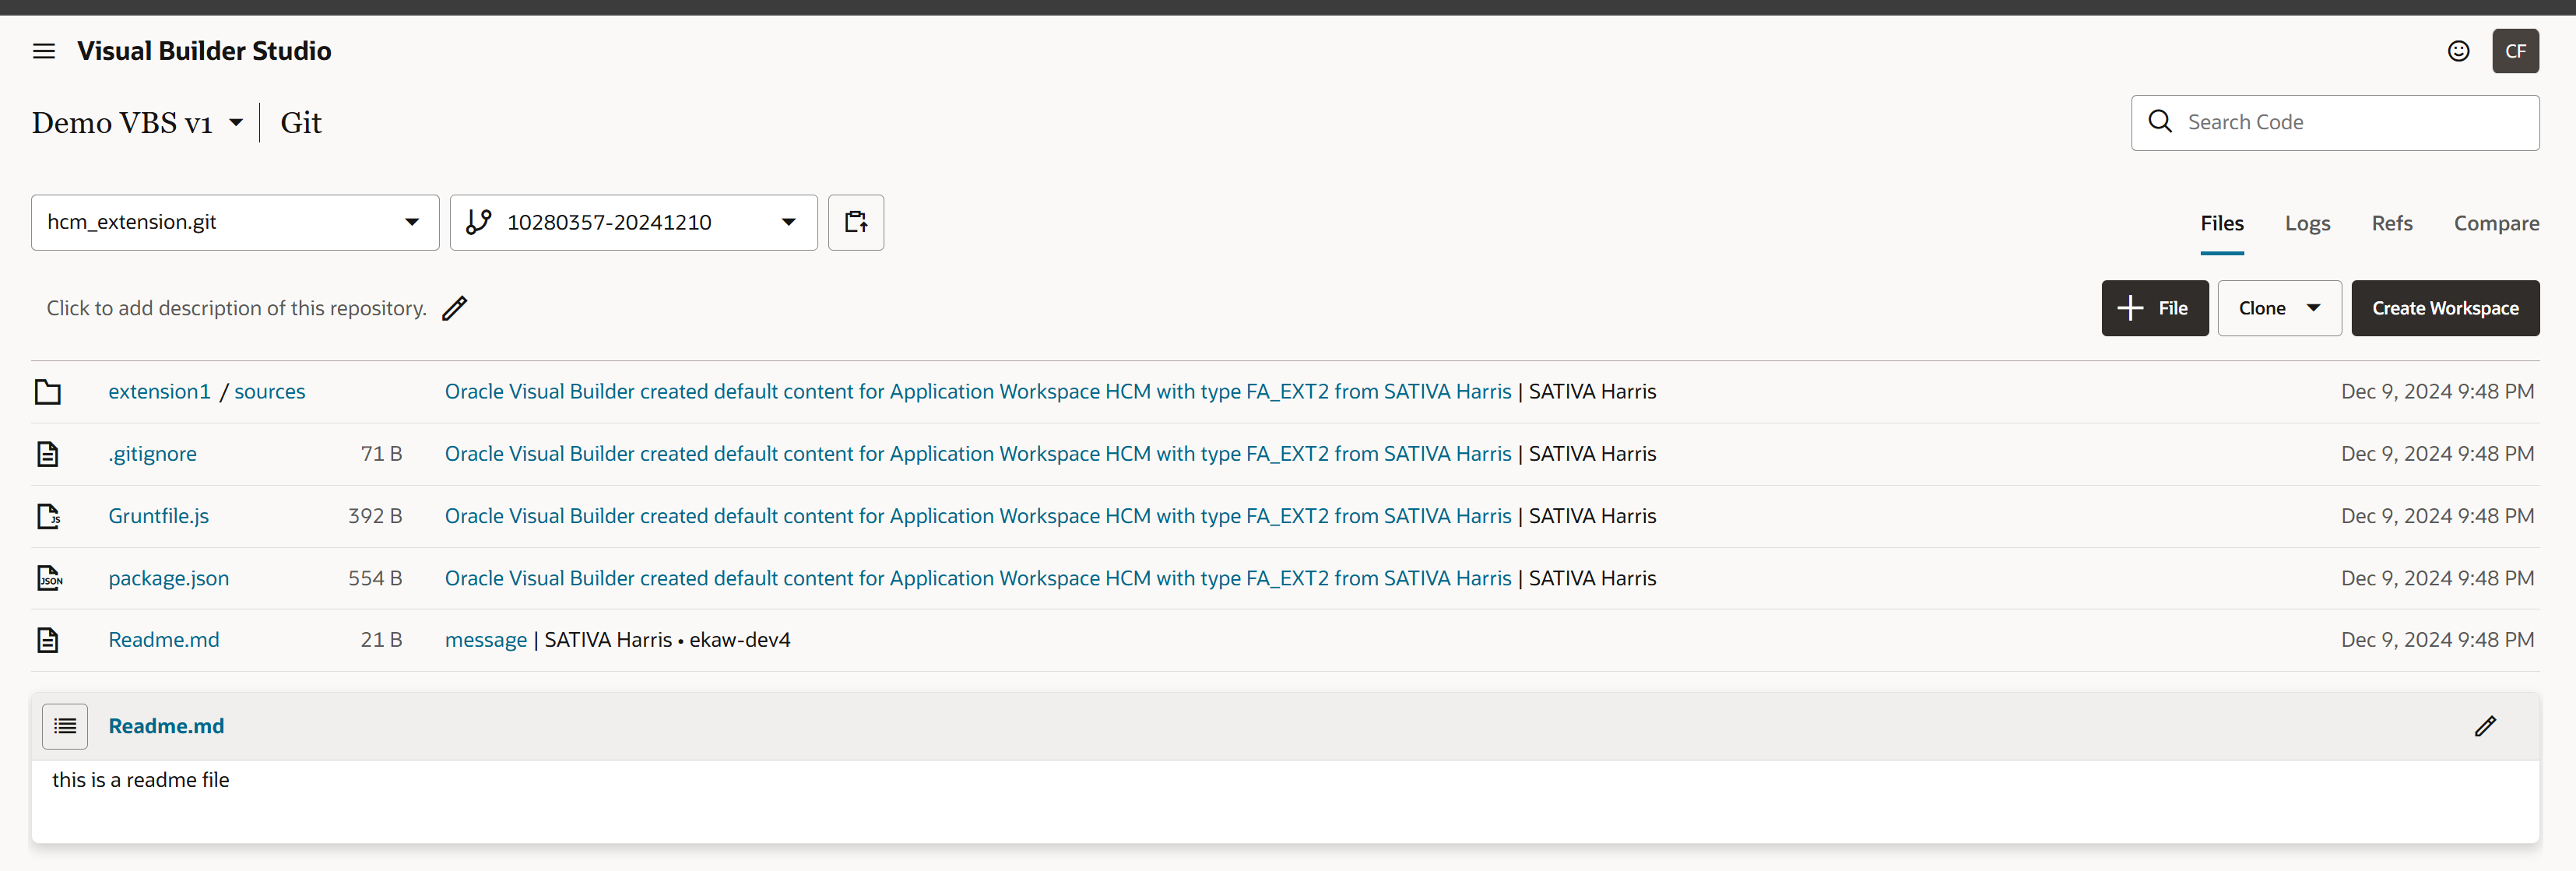Click the file icon for .gitignore
2576x871 pixels.
click(x=48, y=454)
